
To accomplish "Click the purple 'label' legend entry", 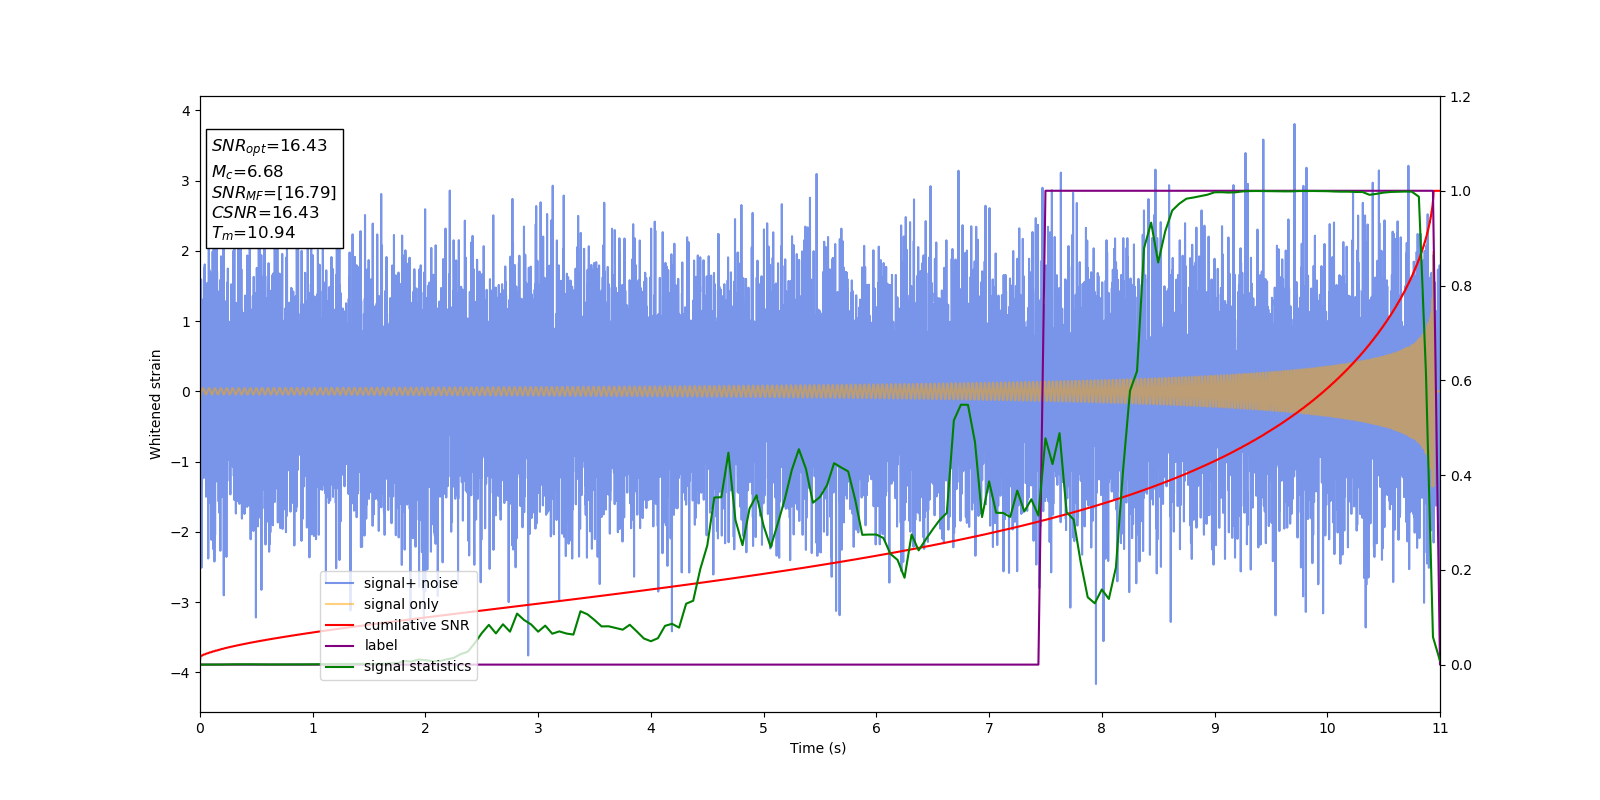I will [381, 645].
